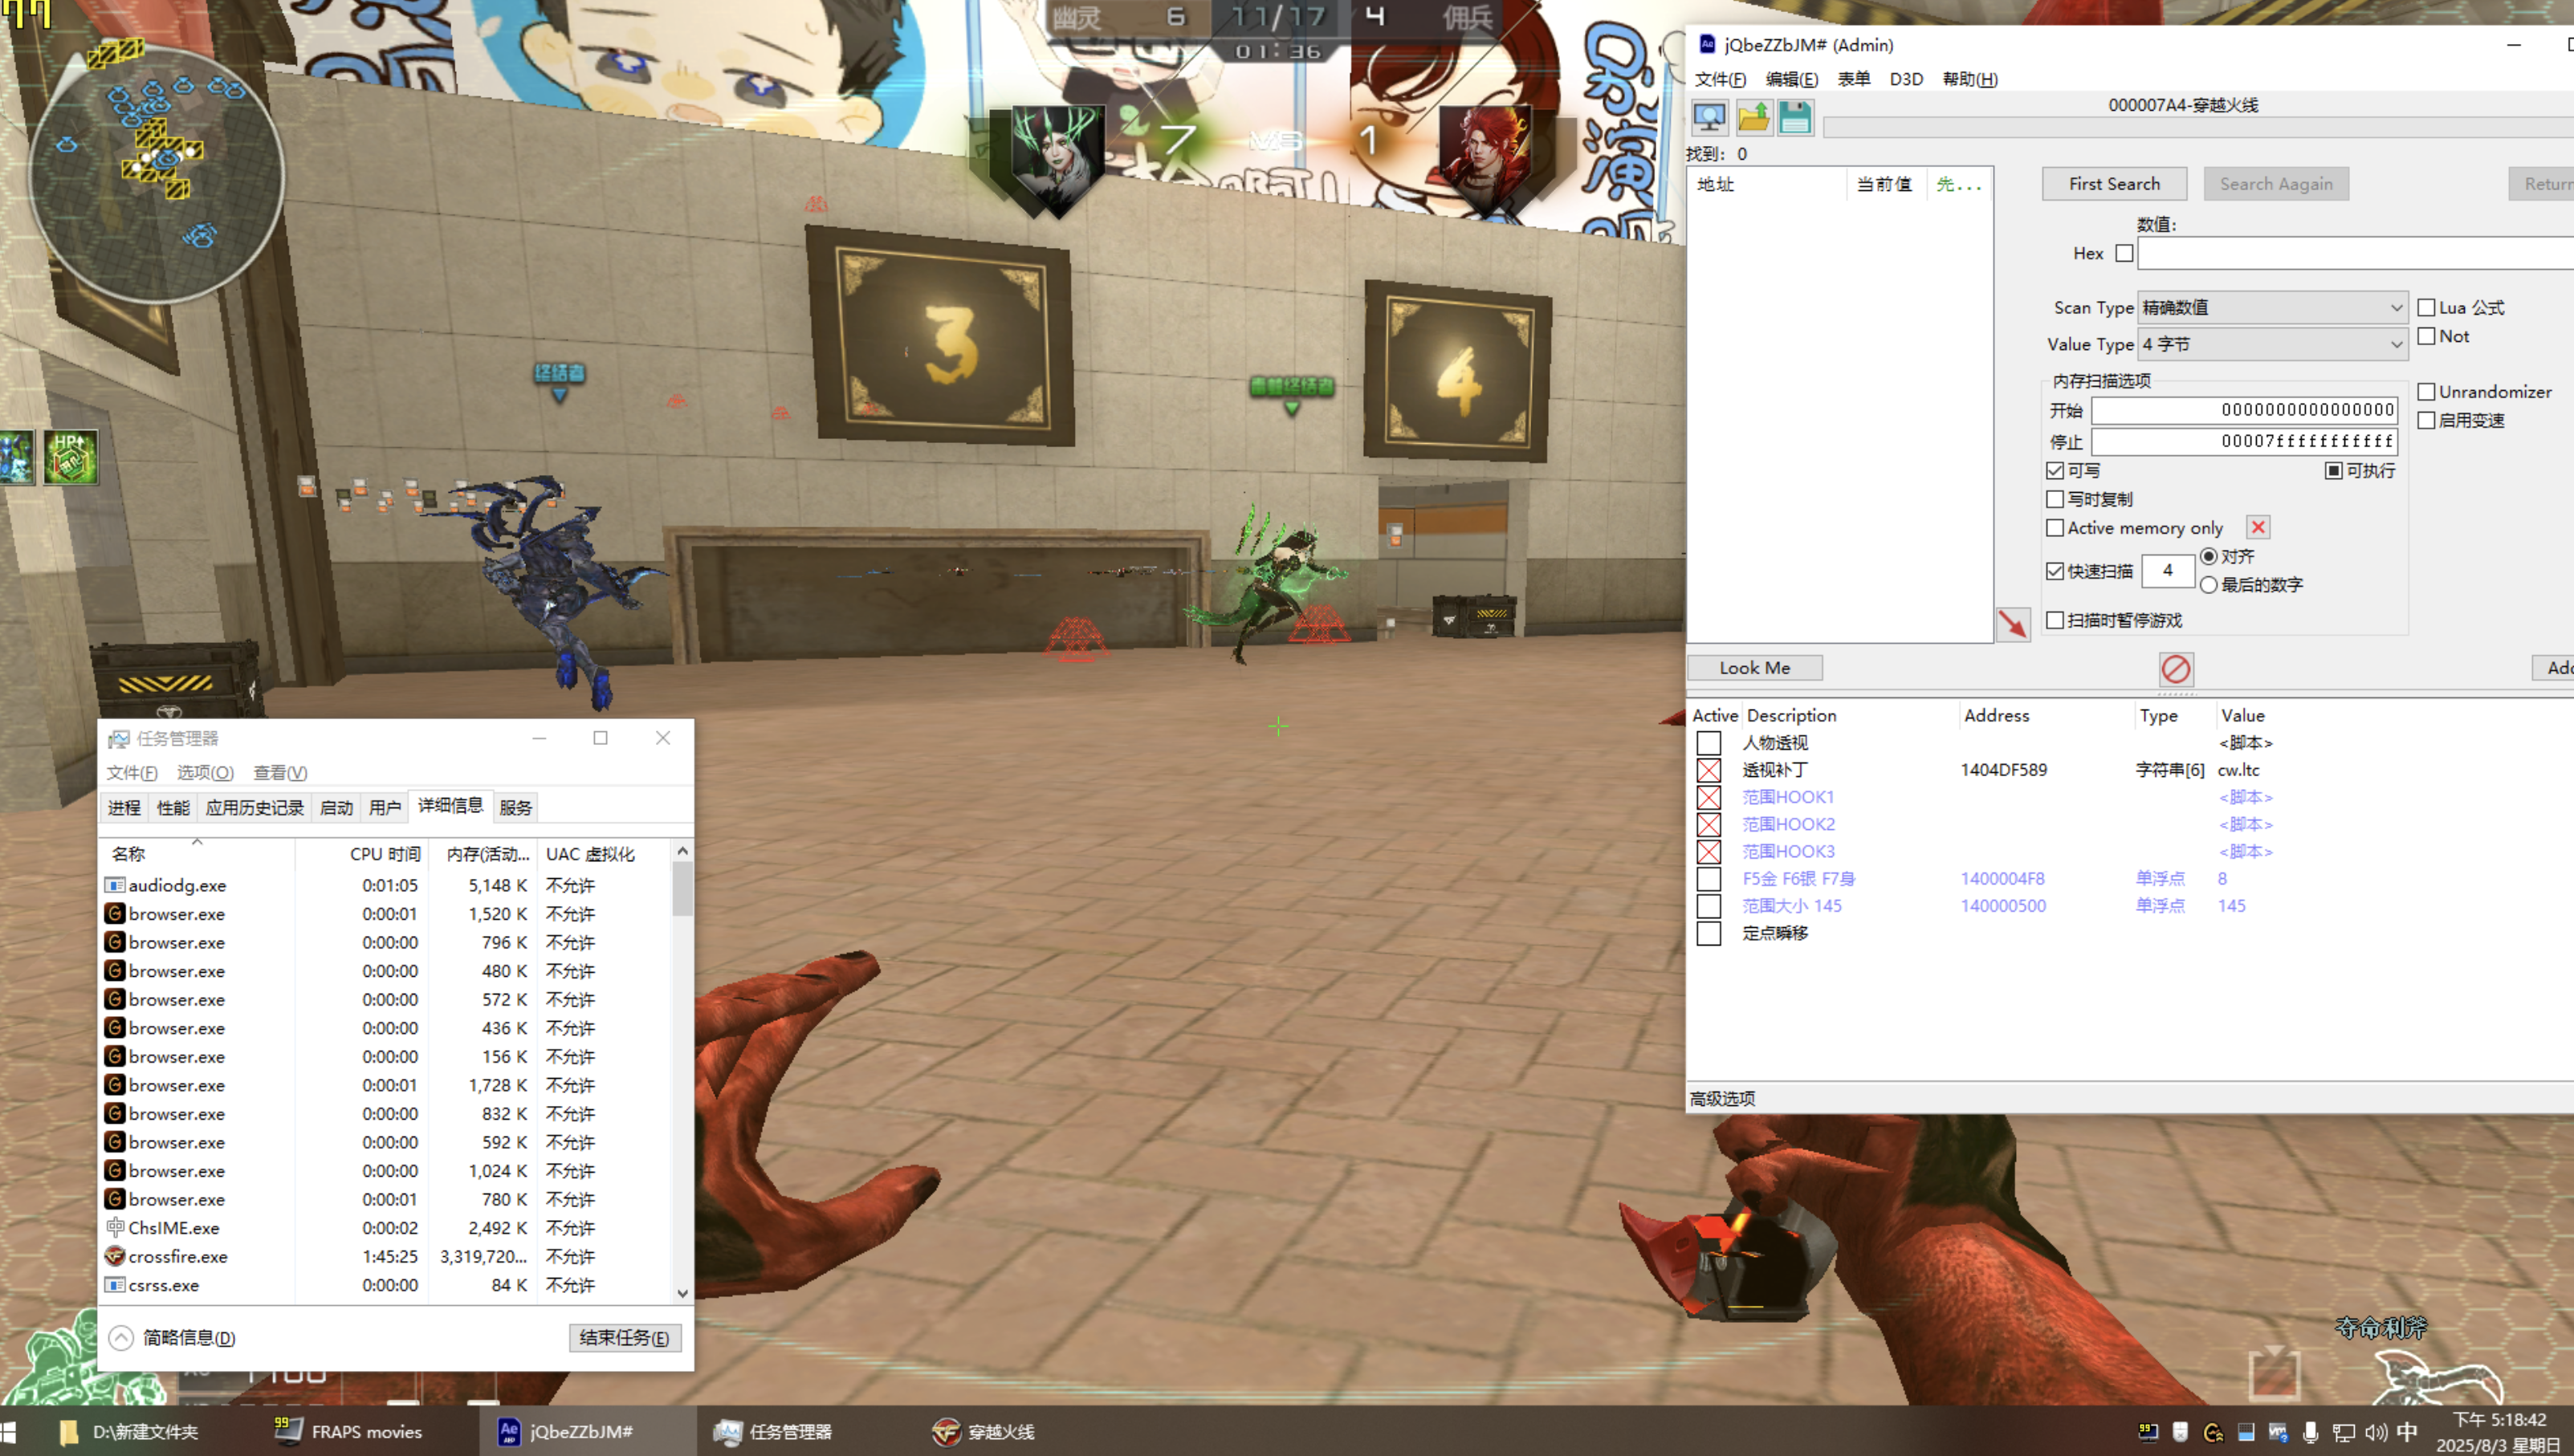This screenshot has width=2574, height=1456.
Task: Switch to the 性能 tab
Action: pos(172,807)
